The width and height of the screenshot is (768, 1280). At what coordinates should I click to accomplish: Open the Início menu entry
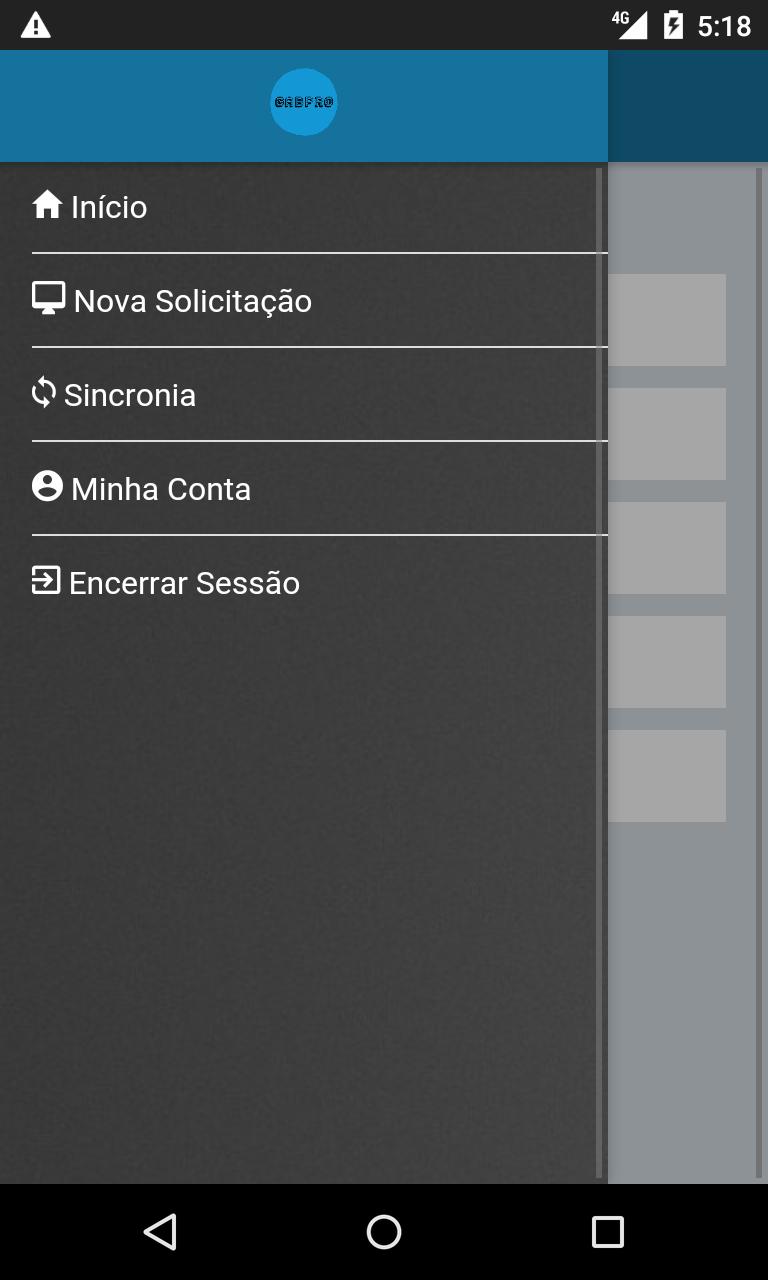tap(109, 207)
